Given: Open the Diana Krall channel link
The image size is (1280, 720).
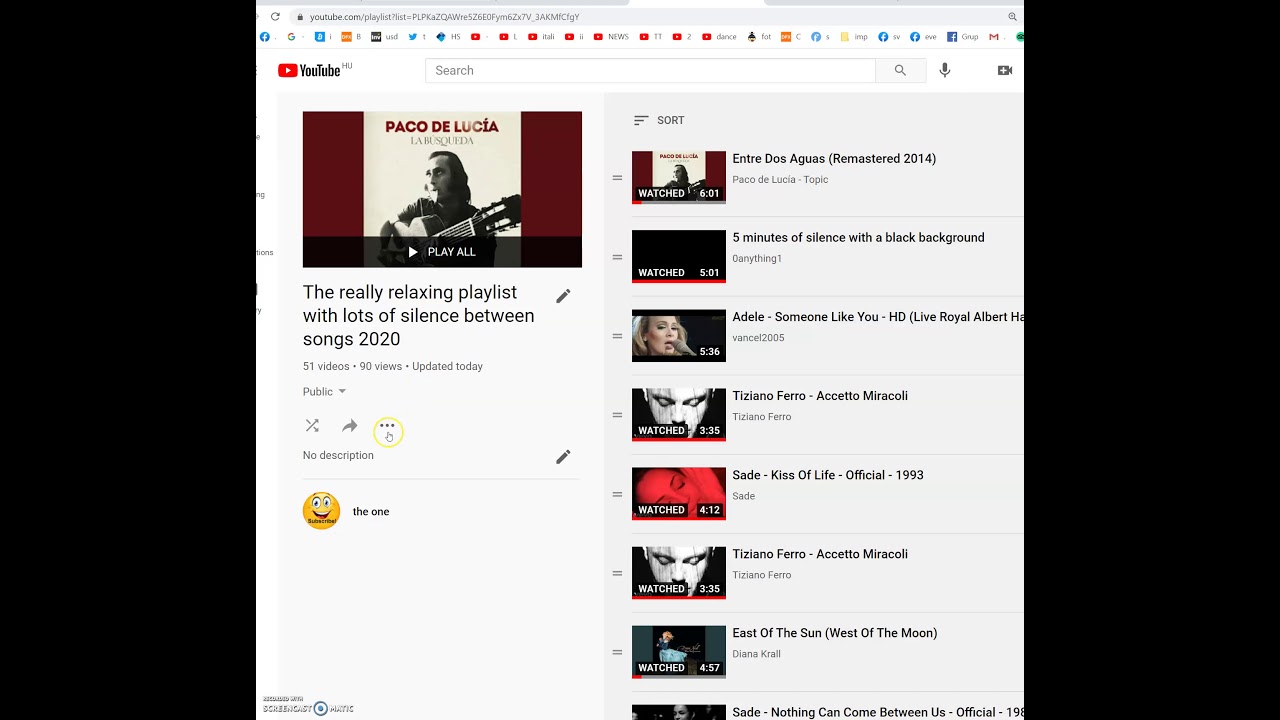Looking at the screenshot, I should coord(756,654).
